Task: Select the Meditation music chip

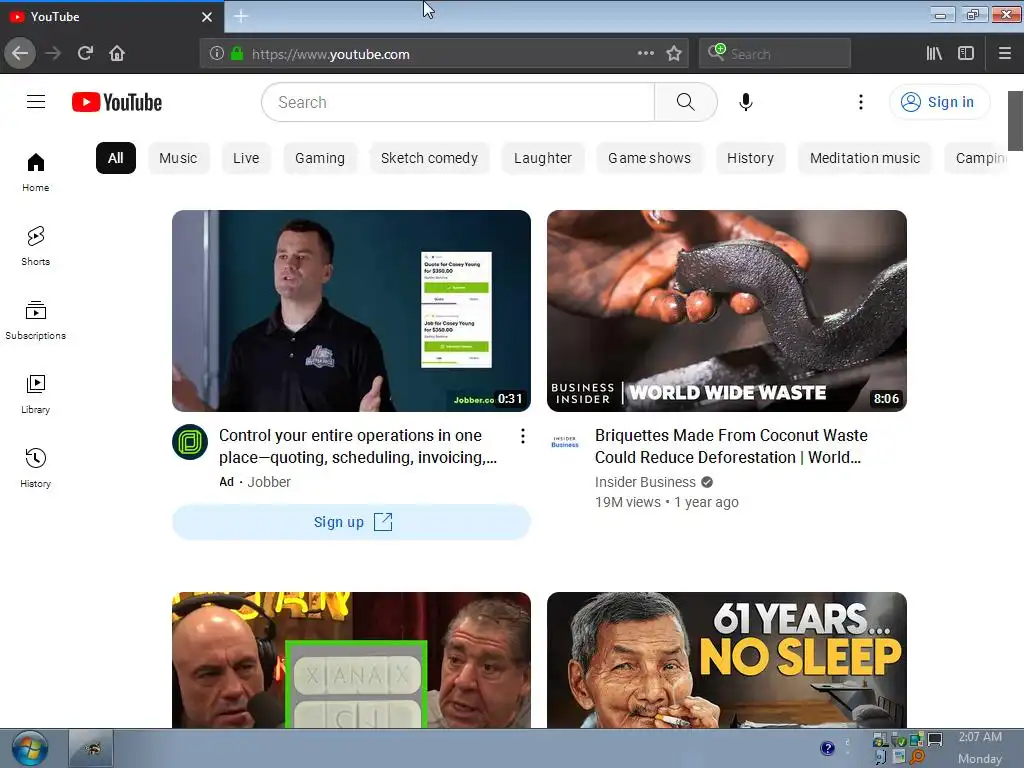Action: pos(865,158)
